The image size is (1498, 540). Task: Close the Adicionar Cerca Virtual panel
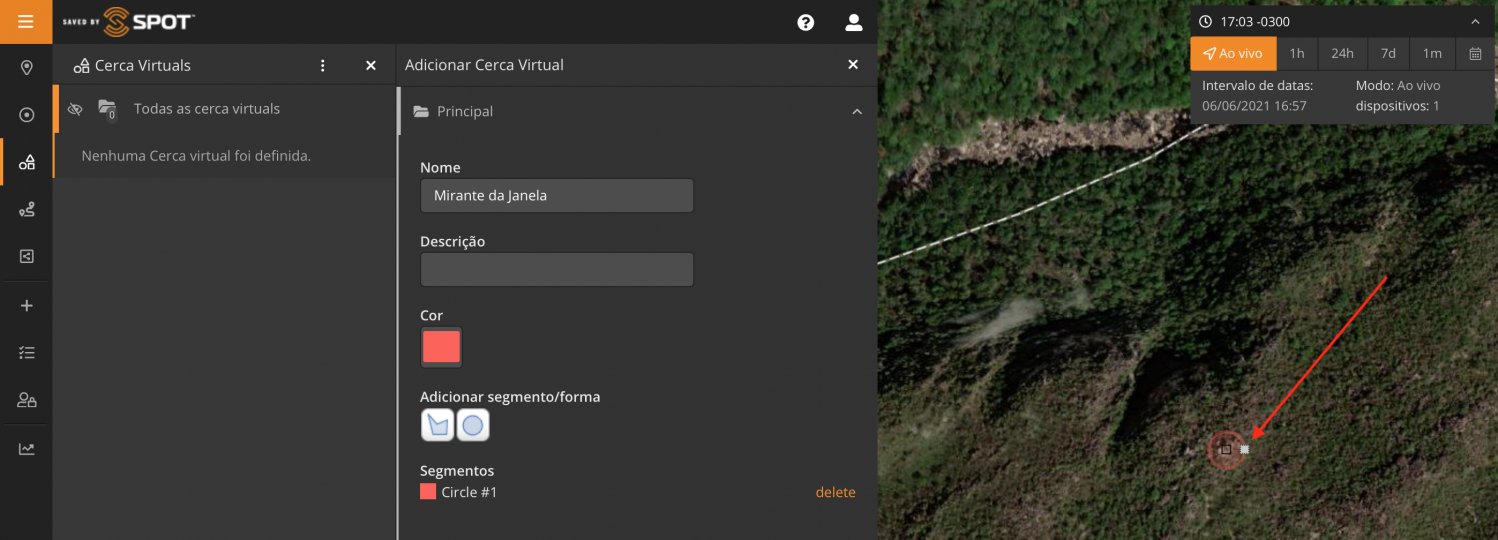tap(853, 65)
